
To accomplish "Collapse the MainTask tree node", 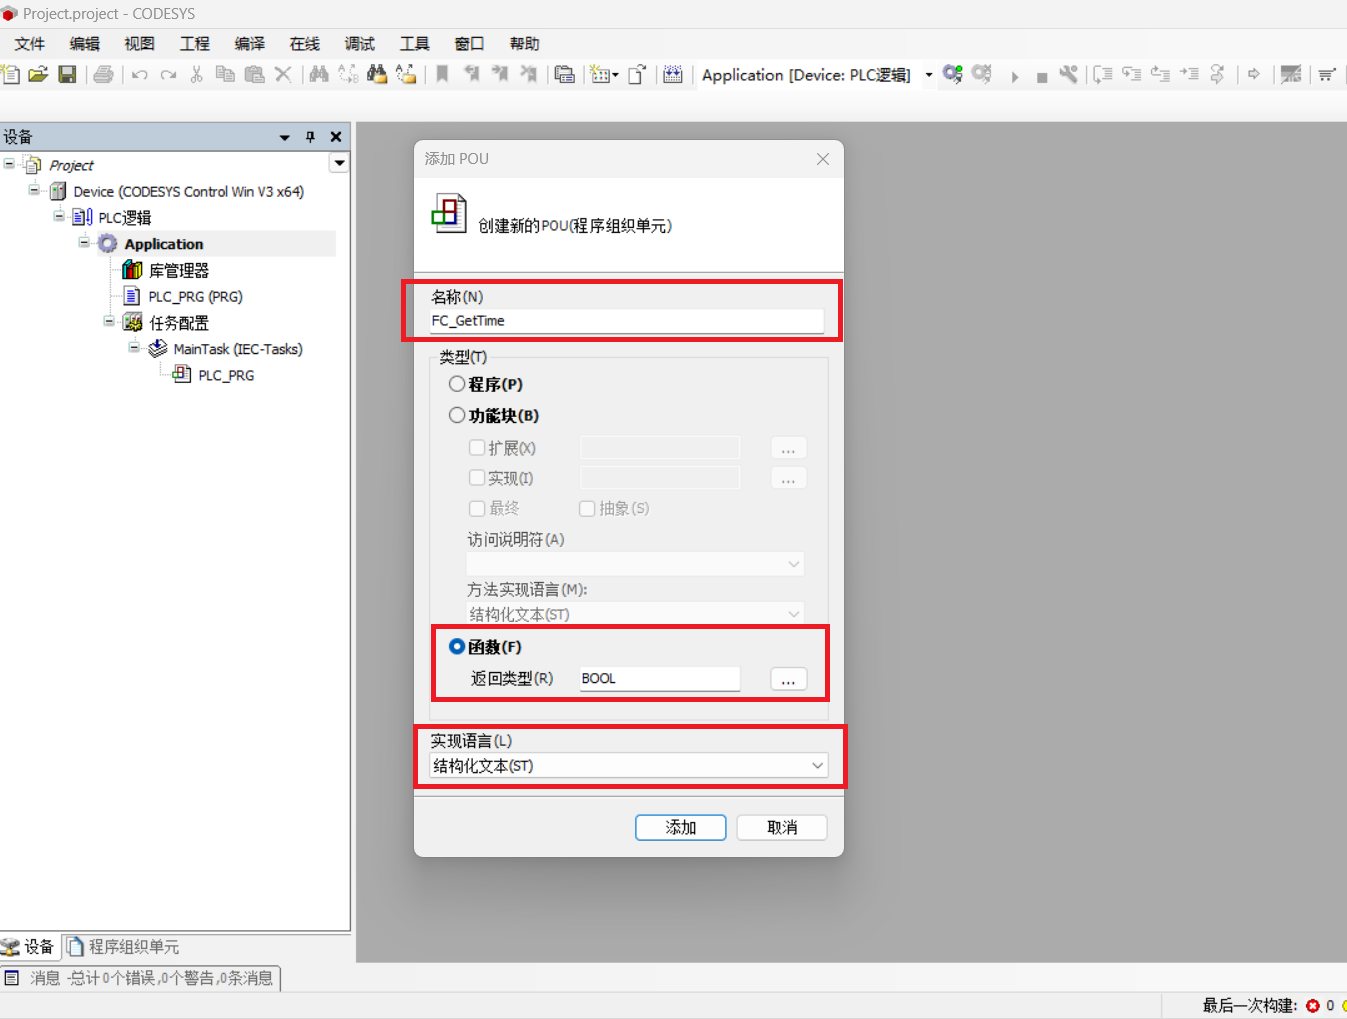I will point(134,347).
